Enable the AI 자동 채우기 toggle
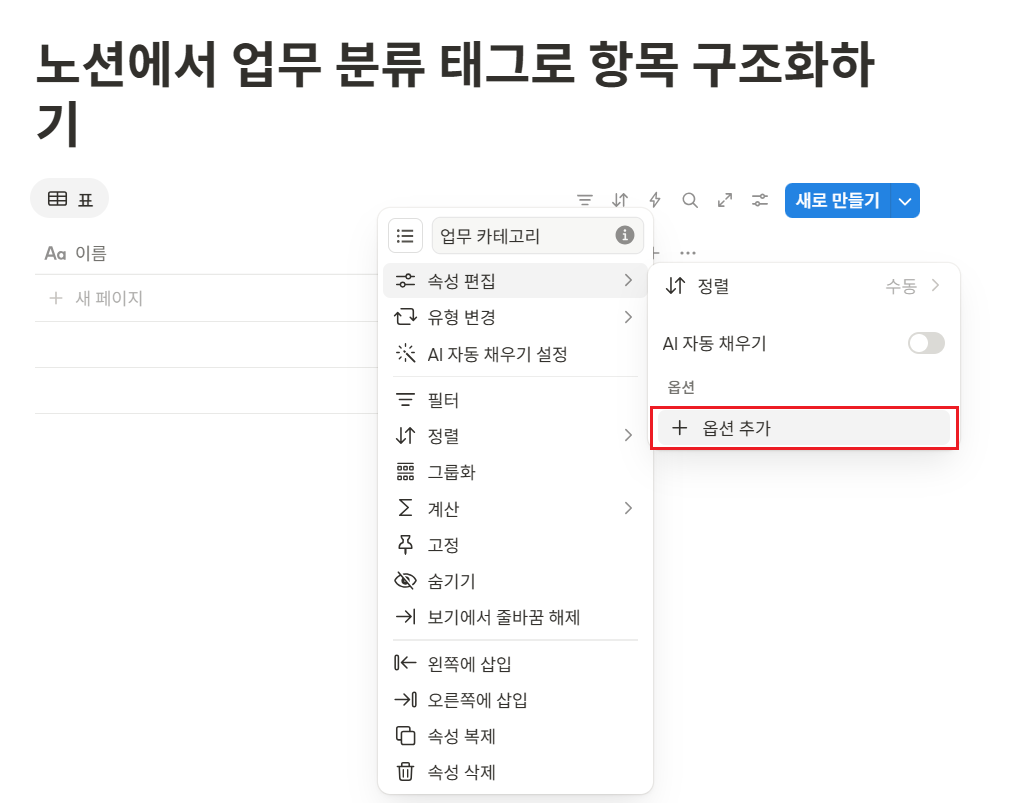Viewport: 1014px width, 803px height. pyautogui.click(x=925, y=343)
